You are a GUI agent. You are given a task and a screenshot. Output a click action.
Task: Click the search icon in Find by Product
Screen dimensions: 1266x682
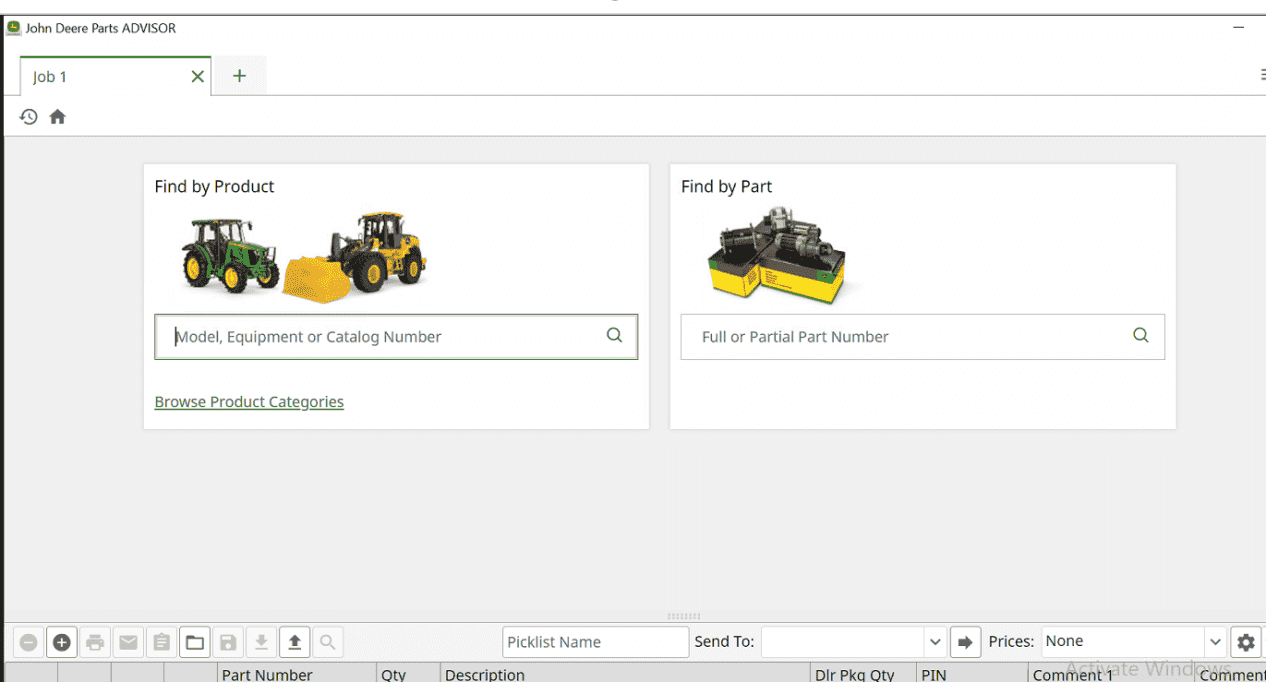point(615,336)
